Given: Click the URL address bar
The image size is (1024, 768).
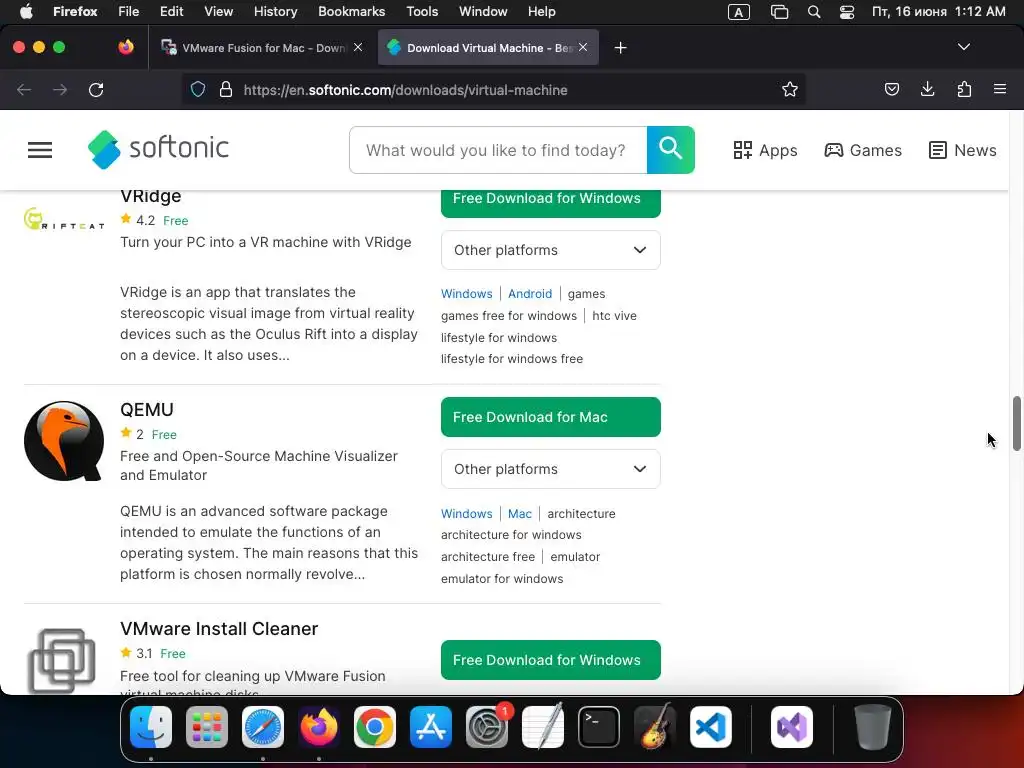Looking at the screenshot, I should [x=496, y=90].
